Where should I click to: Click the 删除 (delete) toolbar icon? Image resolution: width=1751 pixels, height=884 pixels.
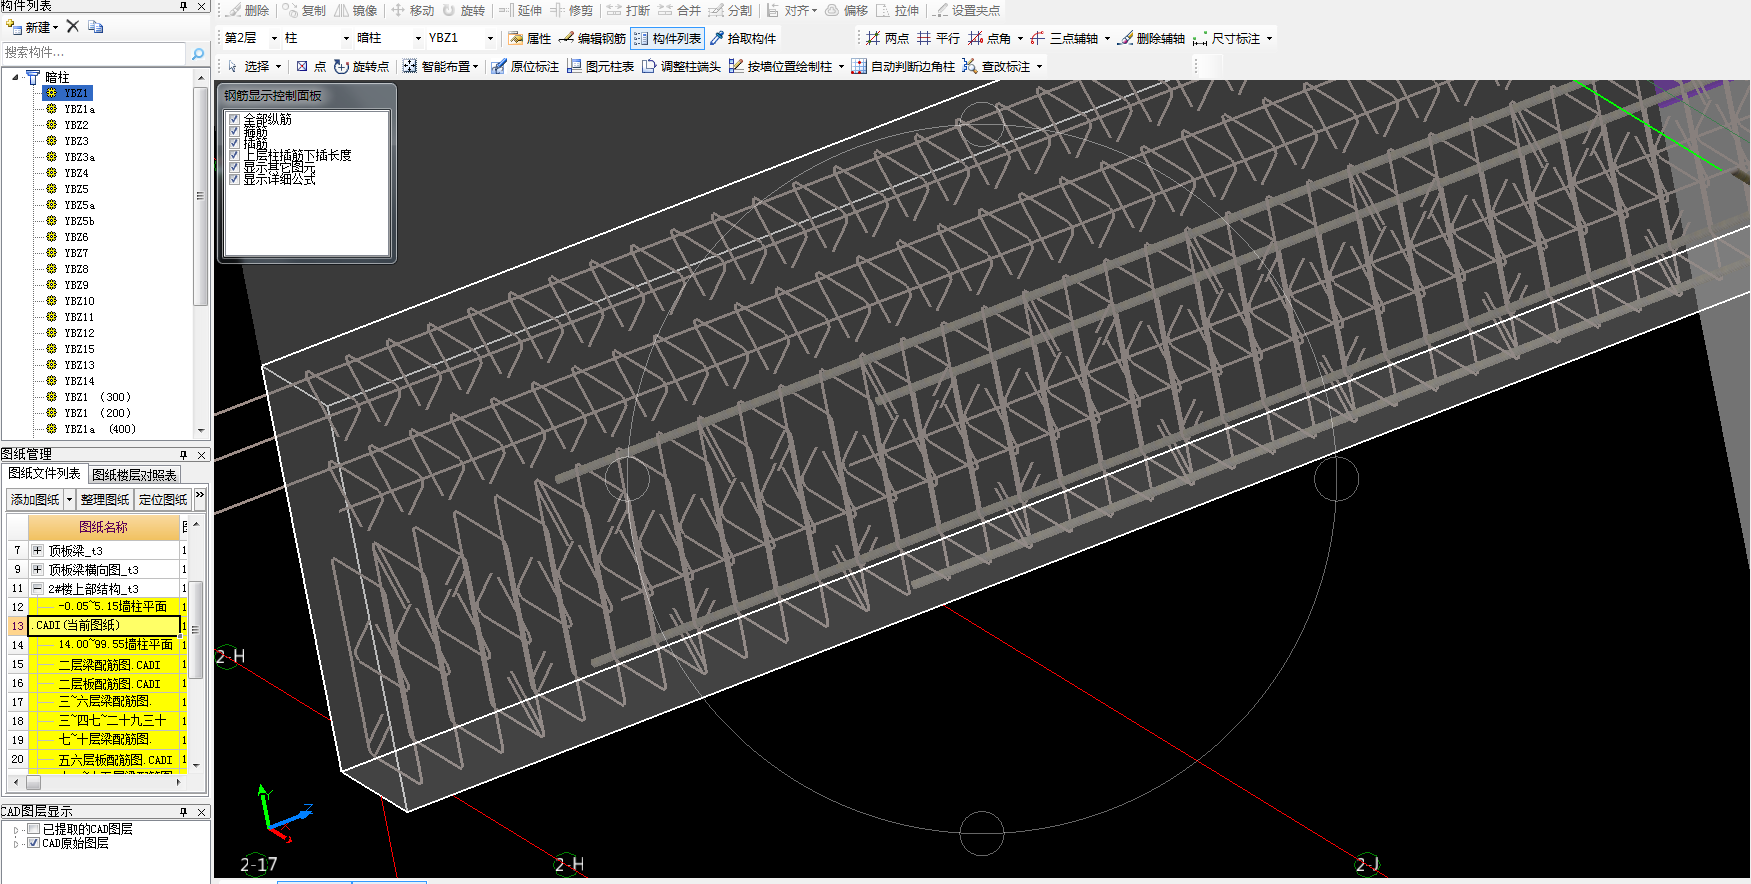(248, 10)
